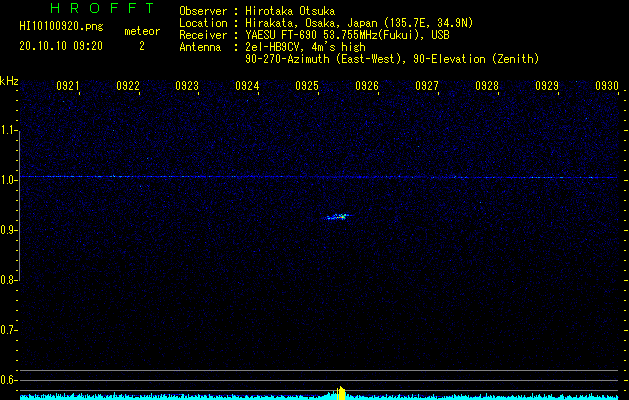Click the 0.8 kHz axis label
This screenshot has height=400, width=629.
pyautogui.click(x=8, y=280)
